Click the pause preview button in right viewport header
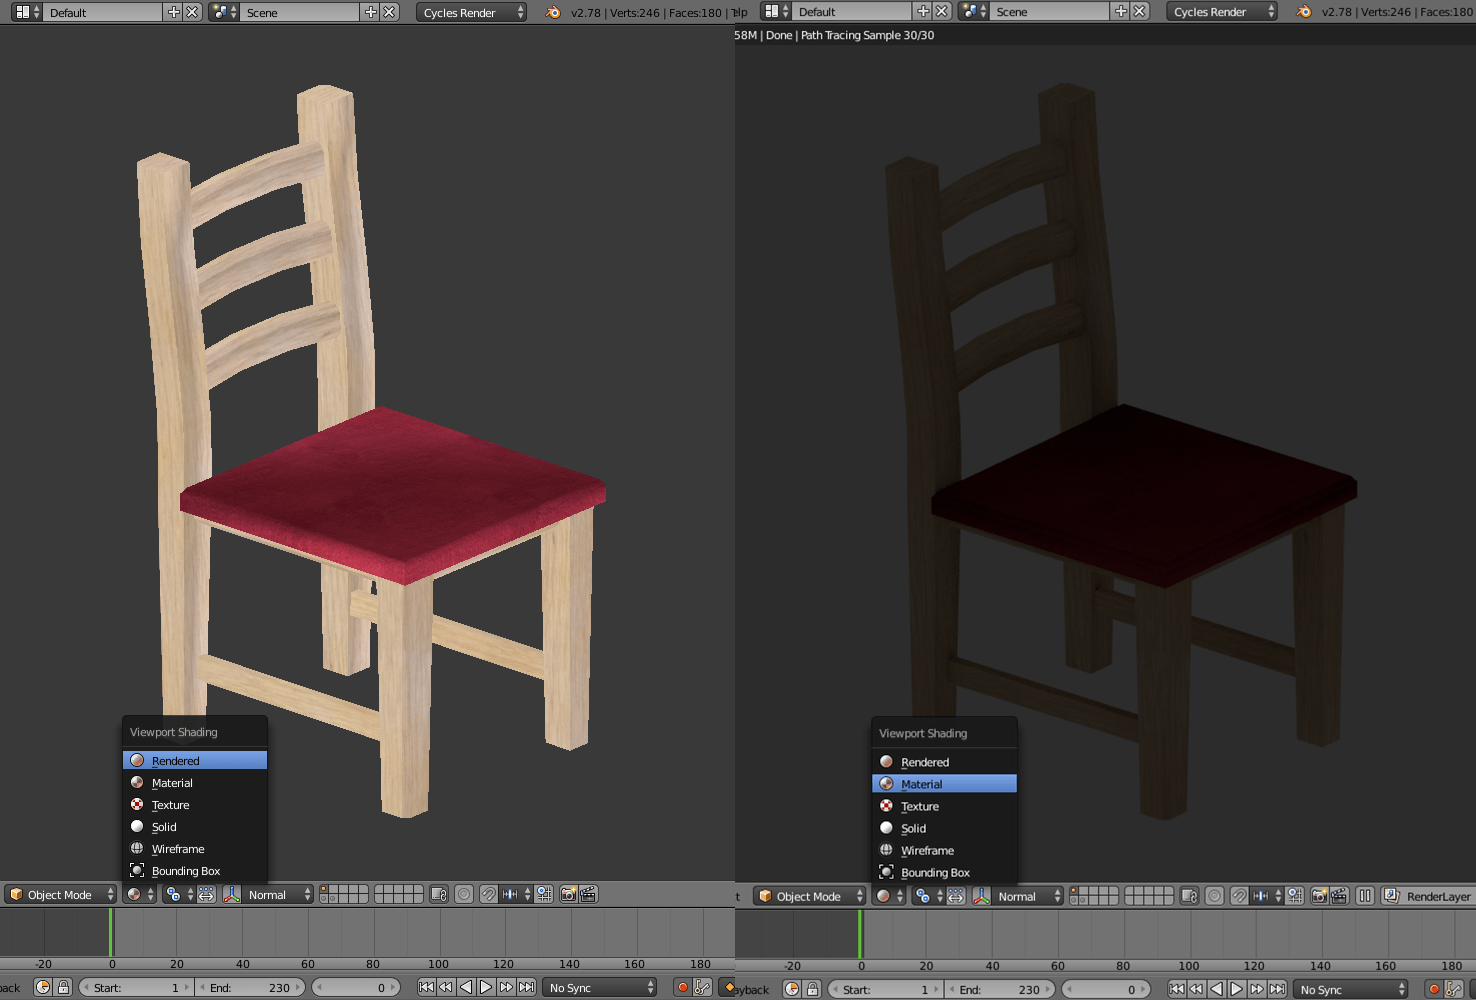The height and width of the screenshot is (1000, 1476). 1365,896
